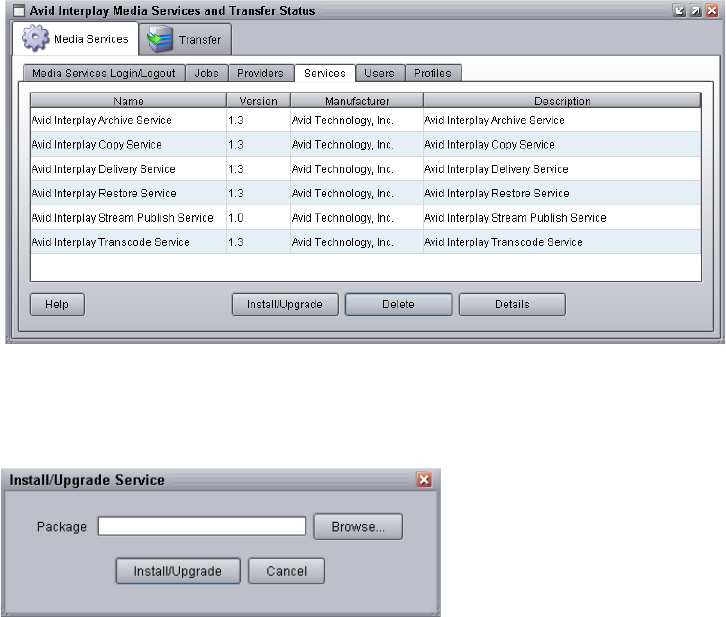Select the Services tab
This screenshot has height=617, width=726.
[x=325, y=73]
